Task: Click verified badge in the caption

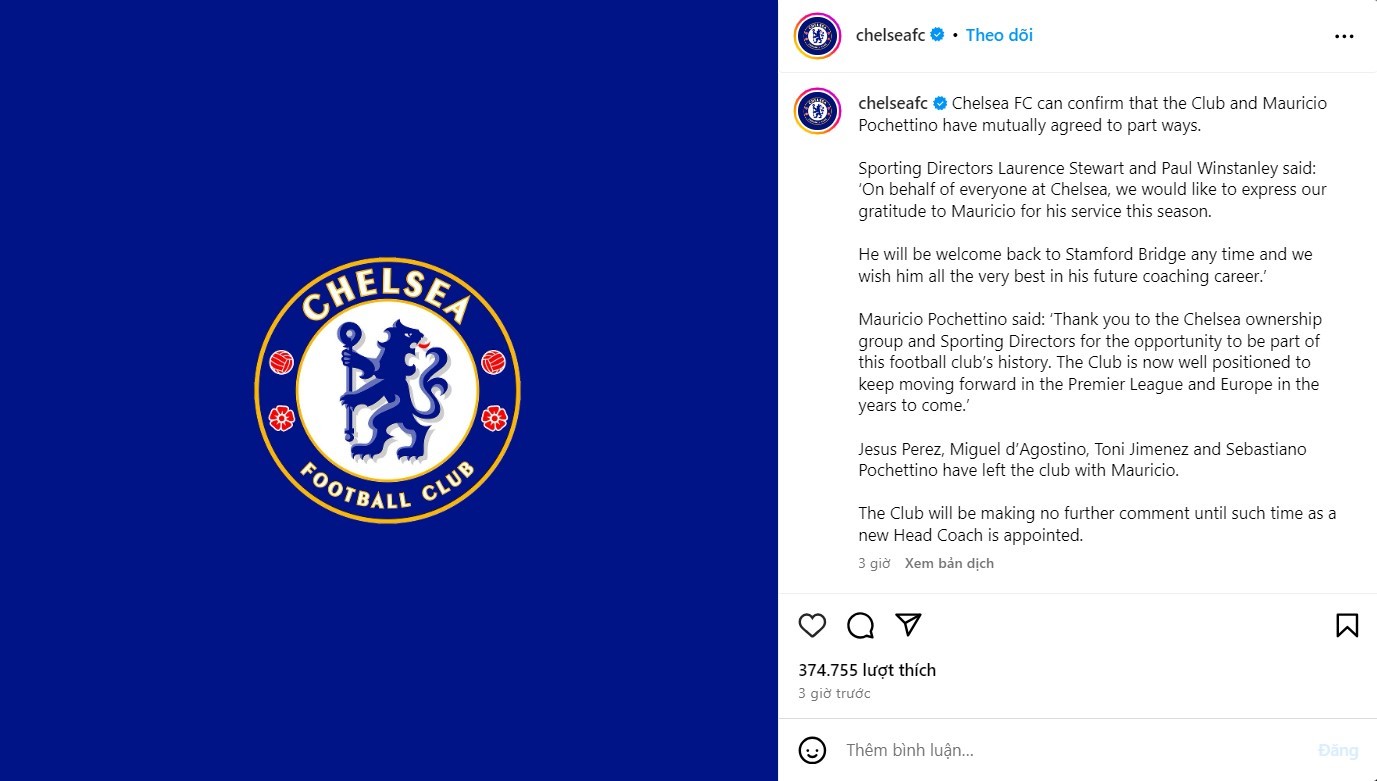Action: pos(940,103)
